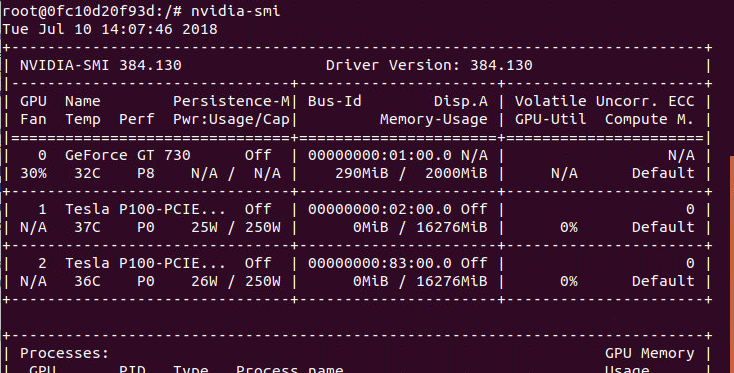Click the GeForce GT 730 name
This screenshot has width=734, height=373.
point(128,155)
